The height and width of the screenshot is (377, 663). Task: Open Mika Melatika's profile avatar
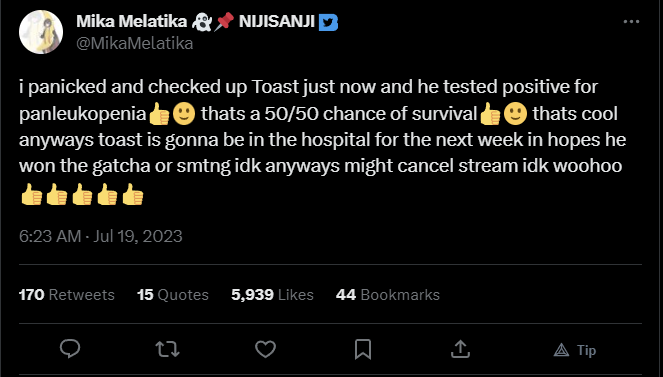coord(41,33)
